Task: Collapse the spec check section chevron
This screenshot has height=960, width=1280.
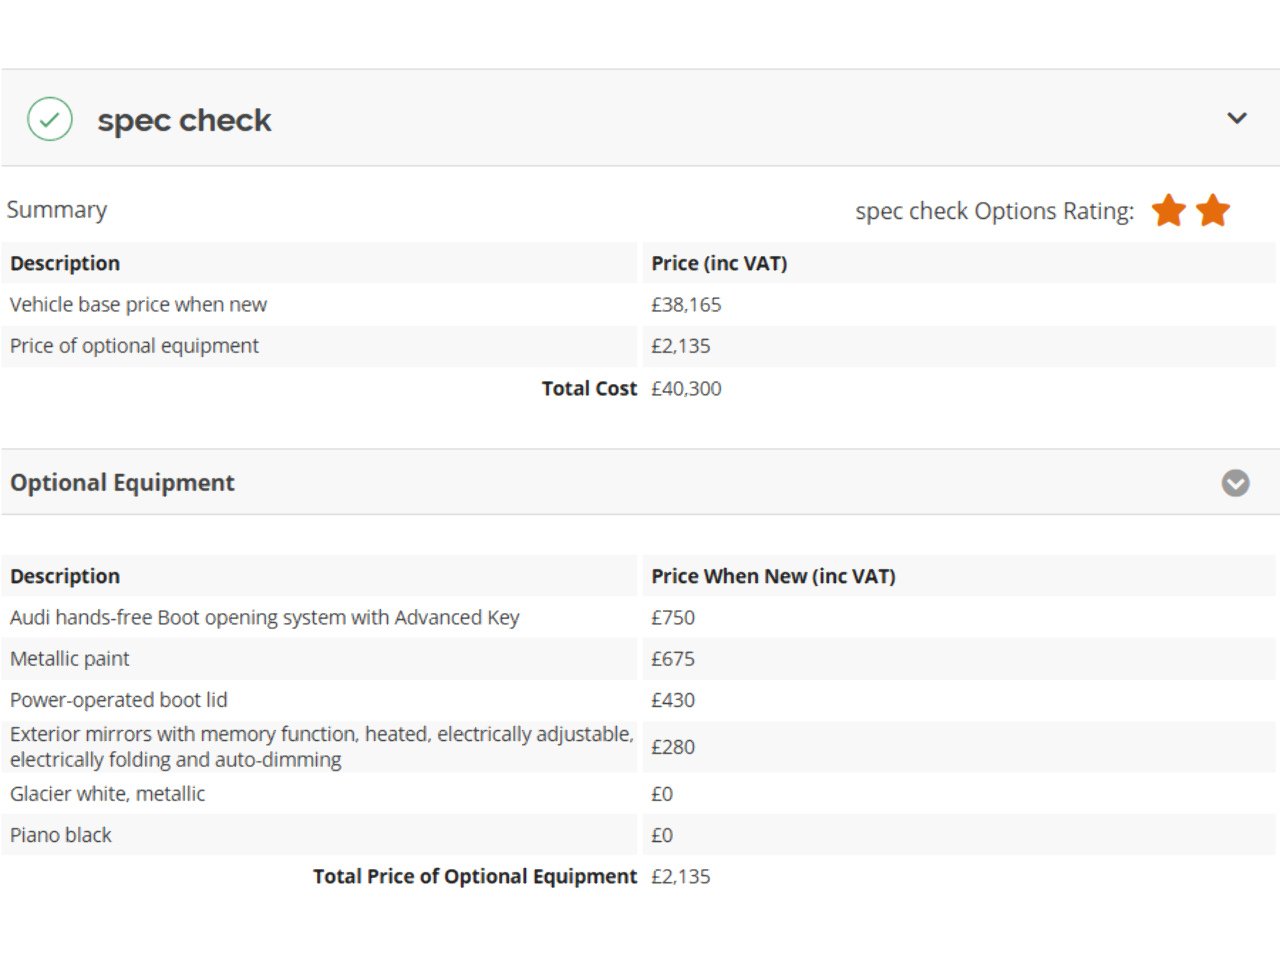Action: 1237,118
